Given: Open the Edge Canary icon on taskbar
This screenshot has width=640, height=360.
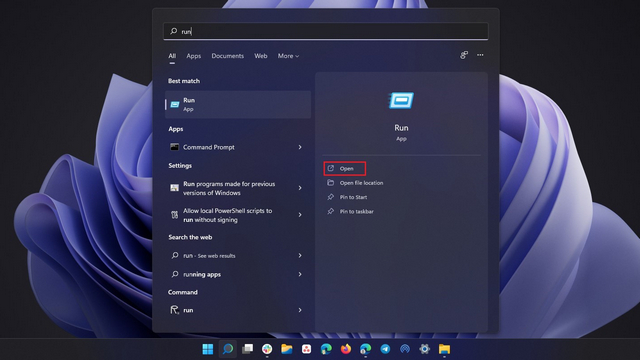Looking at the screenshot, I should (365, 349).
